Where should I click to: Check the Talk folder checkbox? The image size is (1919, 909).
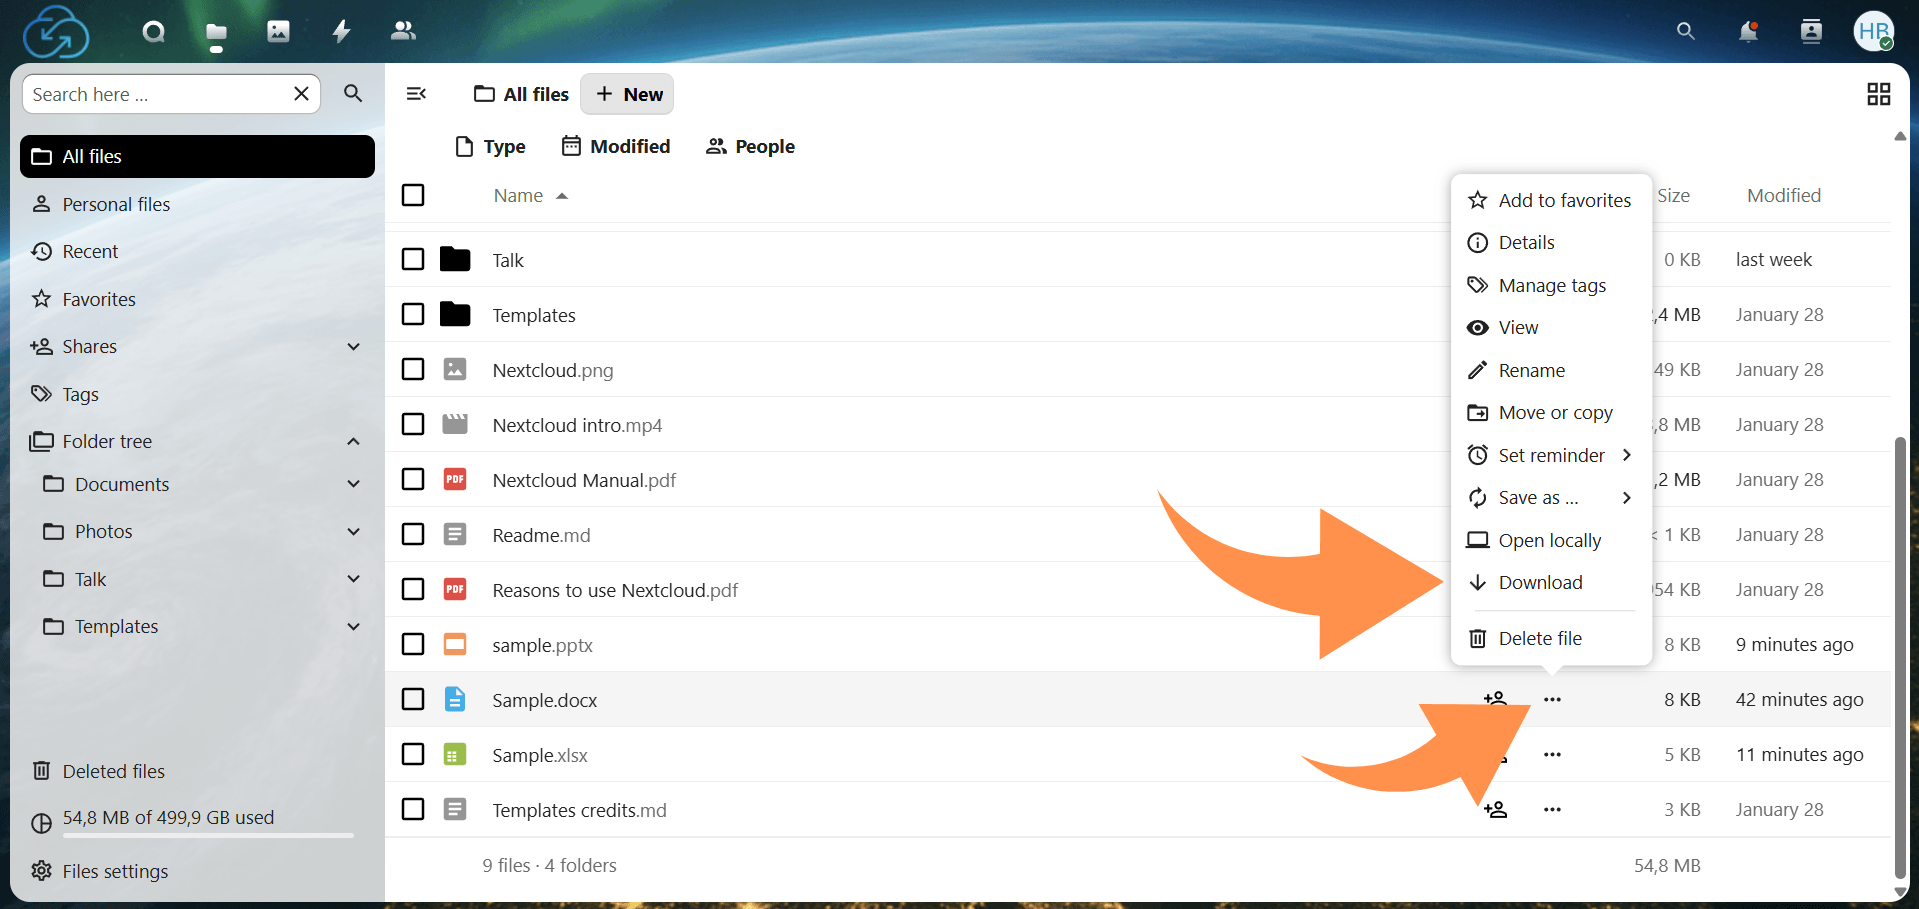coord(413,259)
